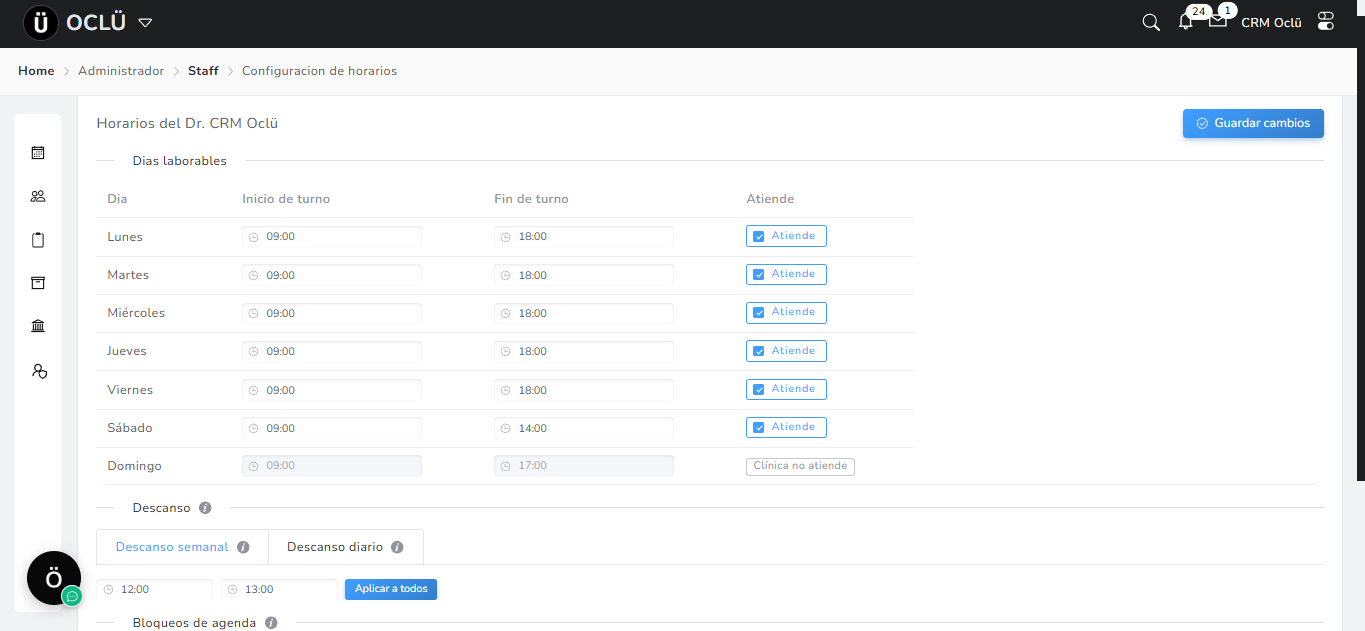Click Miércoles start time field
Screen dimensions: 1365x631
[x=332, y=313]
